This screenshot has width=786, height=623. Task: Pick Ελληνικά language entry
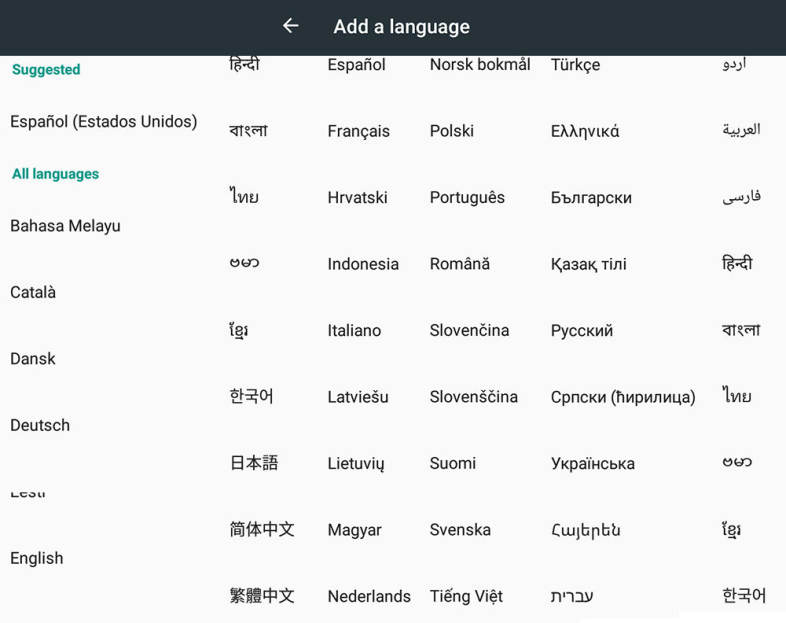[x=585, y=131]
